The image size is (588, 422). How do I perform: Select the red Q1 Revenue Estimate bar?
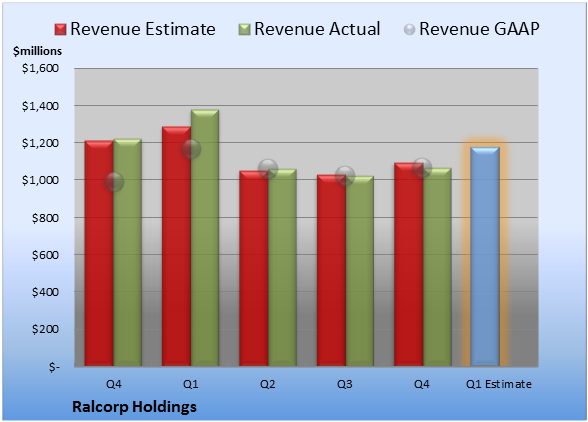[176, 246]
